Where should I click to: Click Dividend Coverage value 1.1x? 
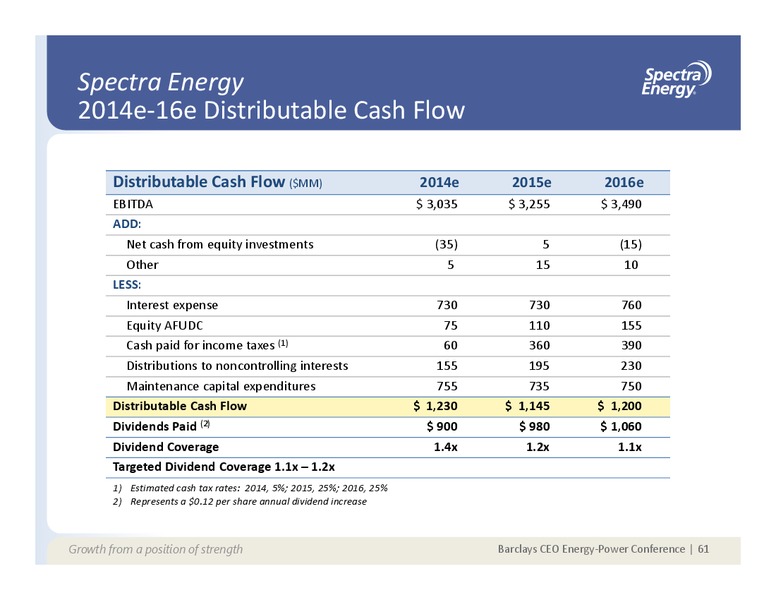click(630, 447)
